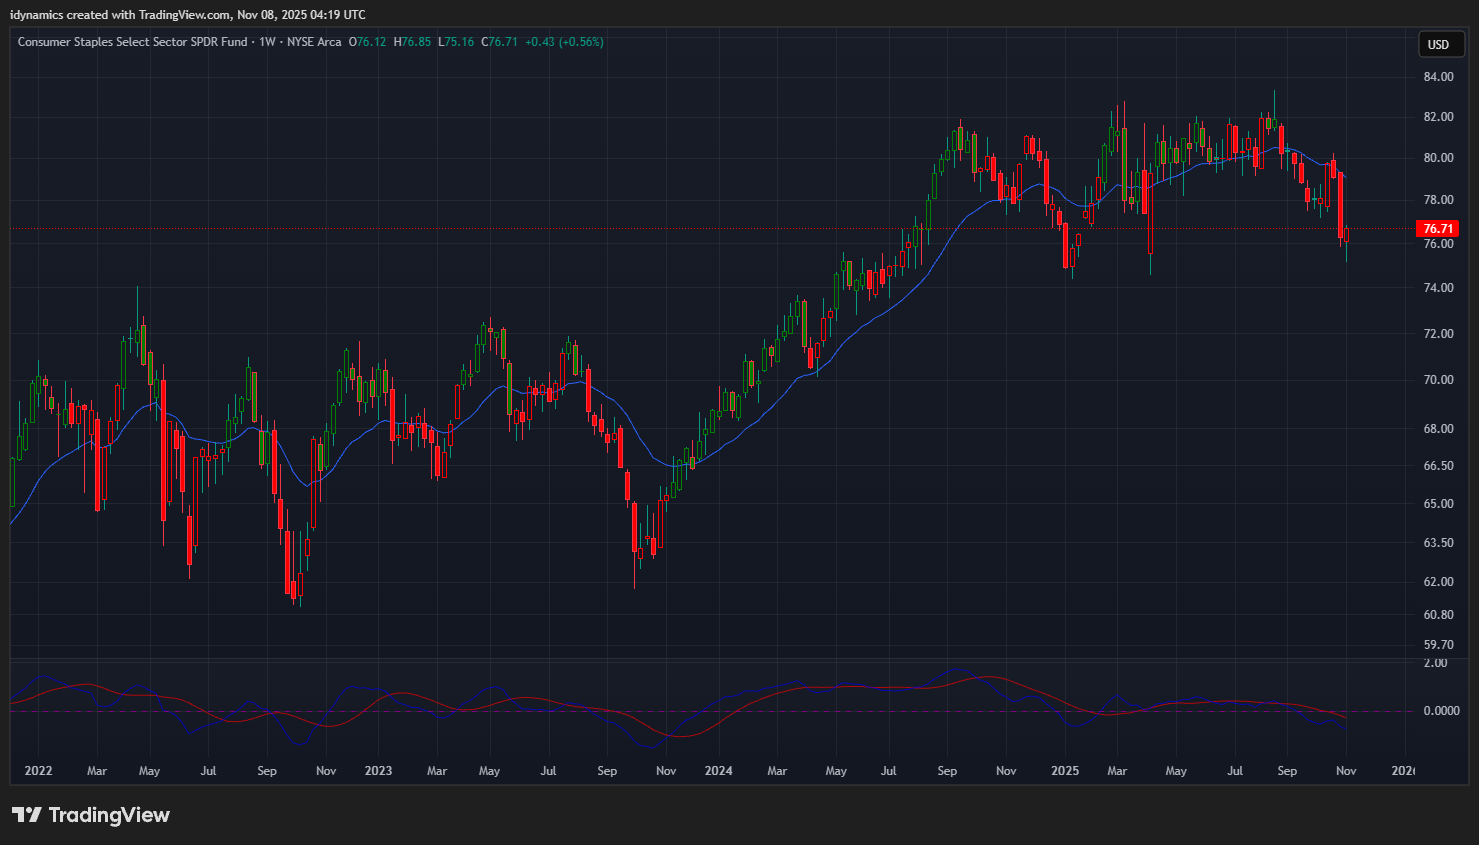Click the TradingView logo icon

click(27, 815)
